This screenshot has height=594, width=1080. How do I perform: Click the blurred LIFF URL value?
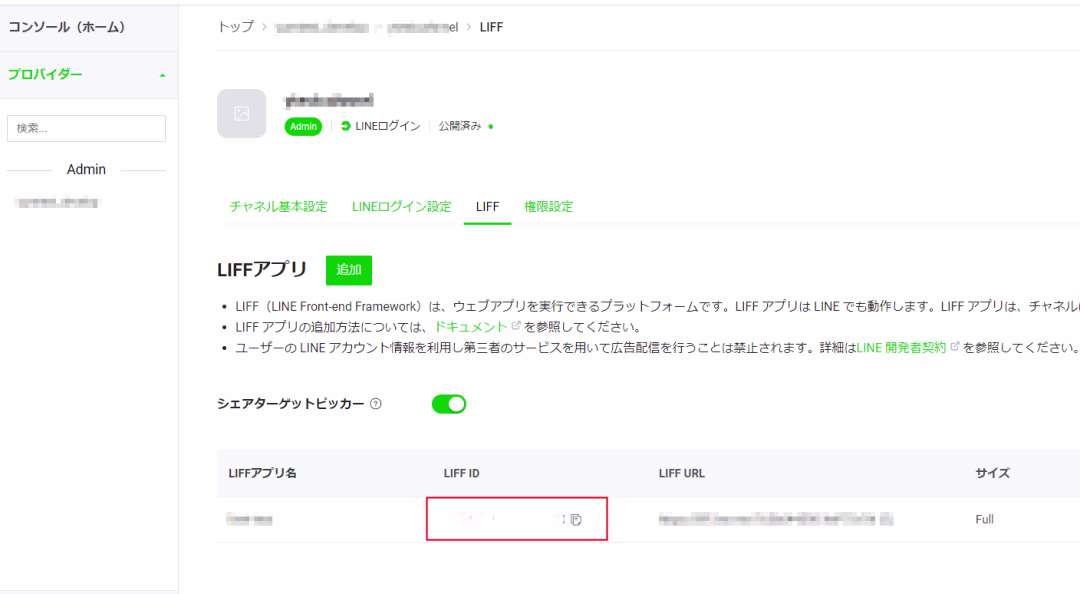[767, 520]
